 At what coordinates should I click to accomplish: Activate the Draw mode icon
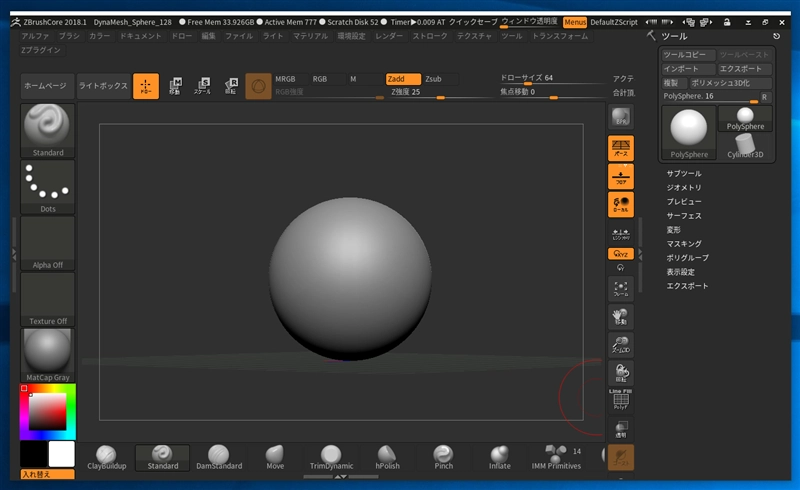[x=146, y=86]
